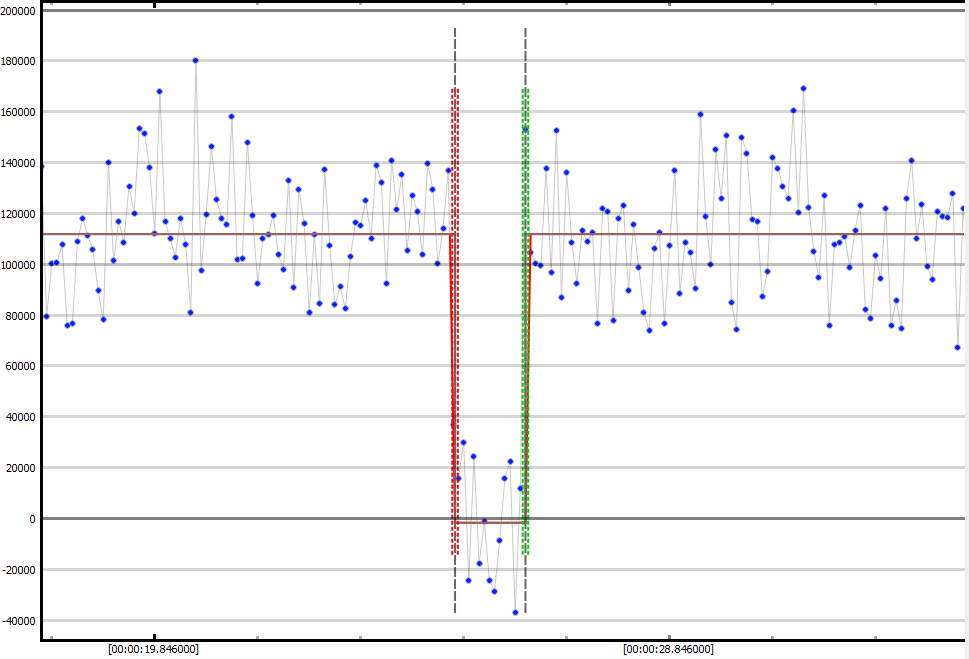This screenshot has height=659, width=969.
Task: Click the low red baseline segment between markers
Action: point(490,522)
